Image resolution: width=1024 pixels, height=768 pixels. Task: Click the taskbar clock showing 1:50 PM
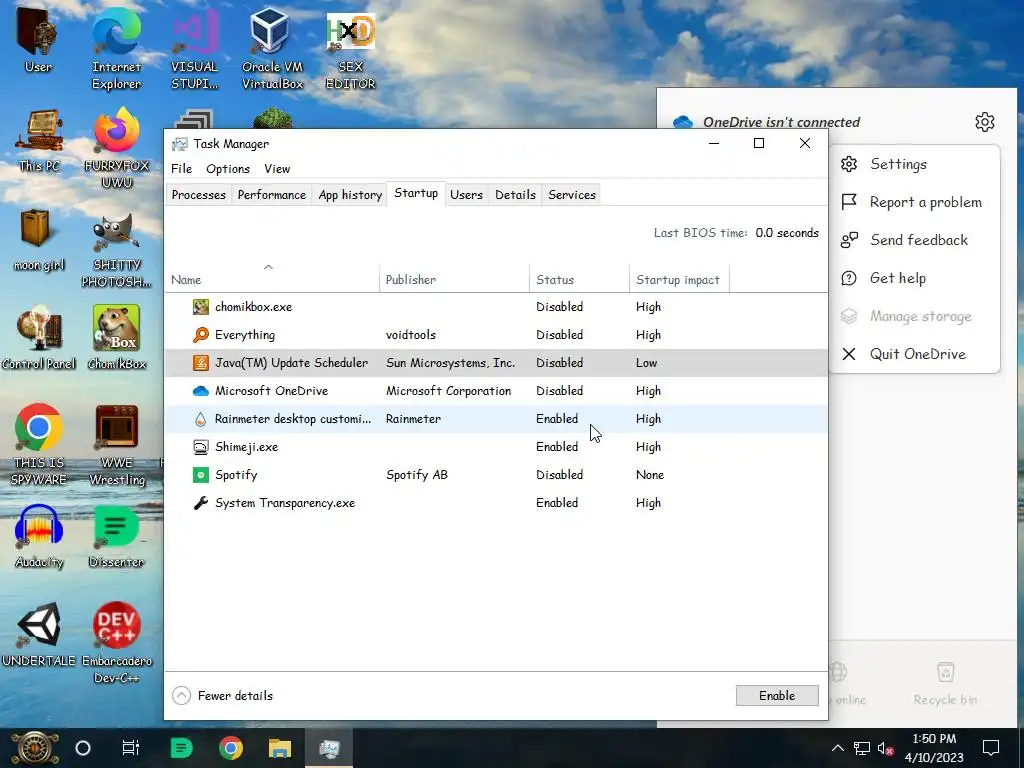pyautogui.click(x=934, y=748)
